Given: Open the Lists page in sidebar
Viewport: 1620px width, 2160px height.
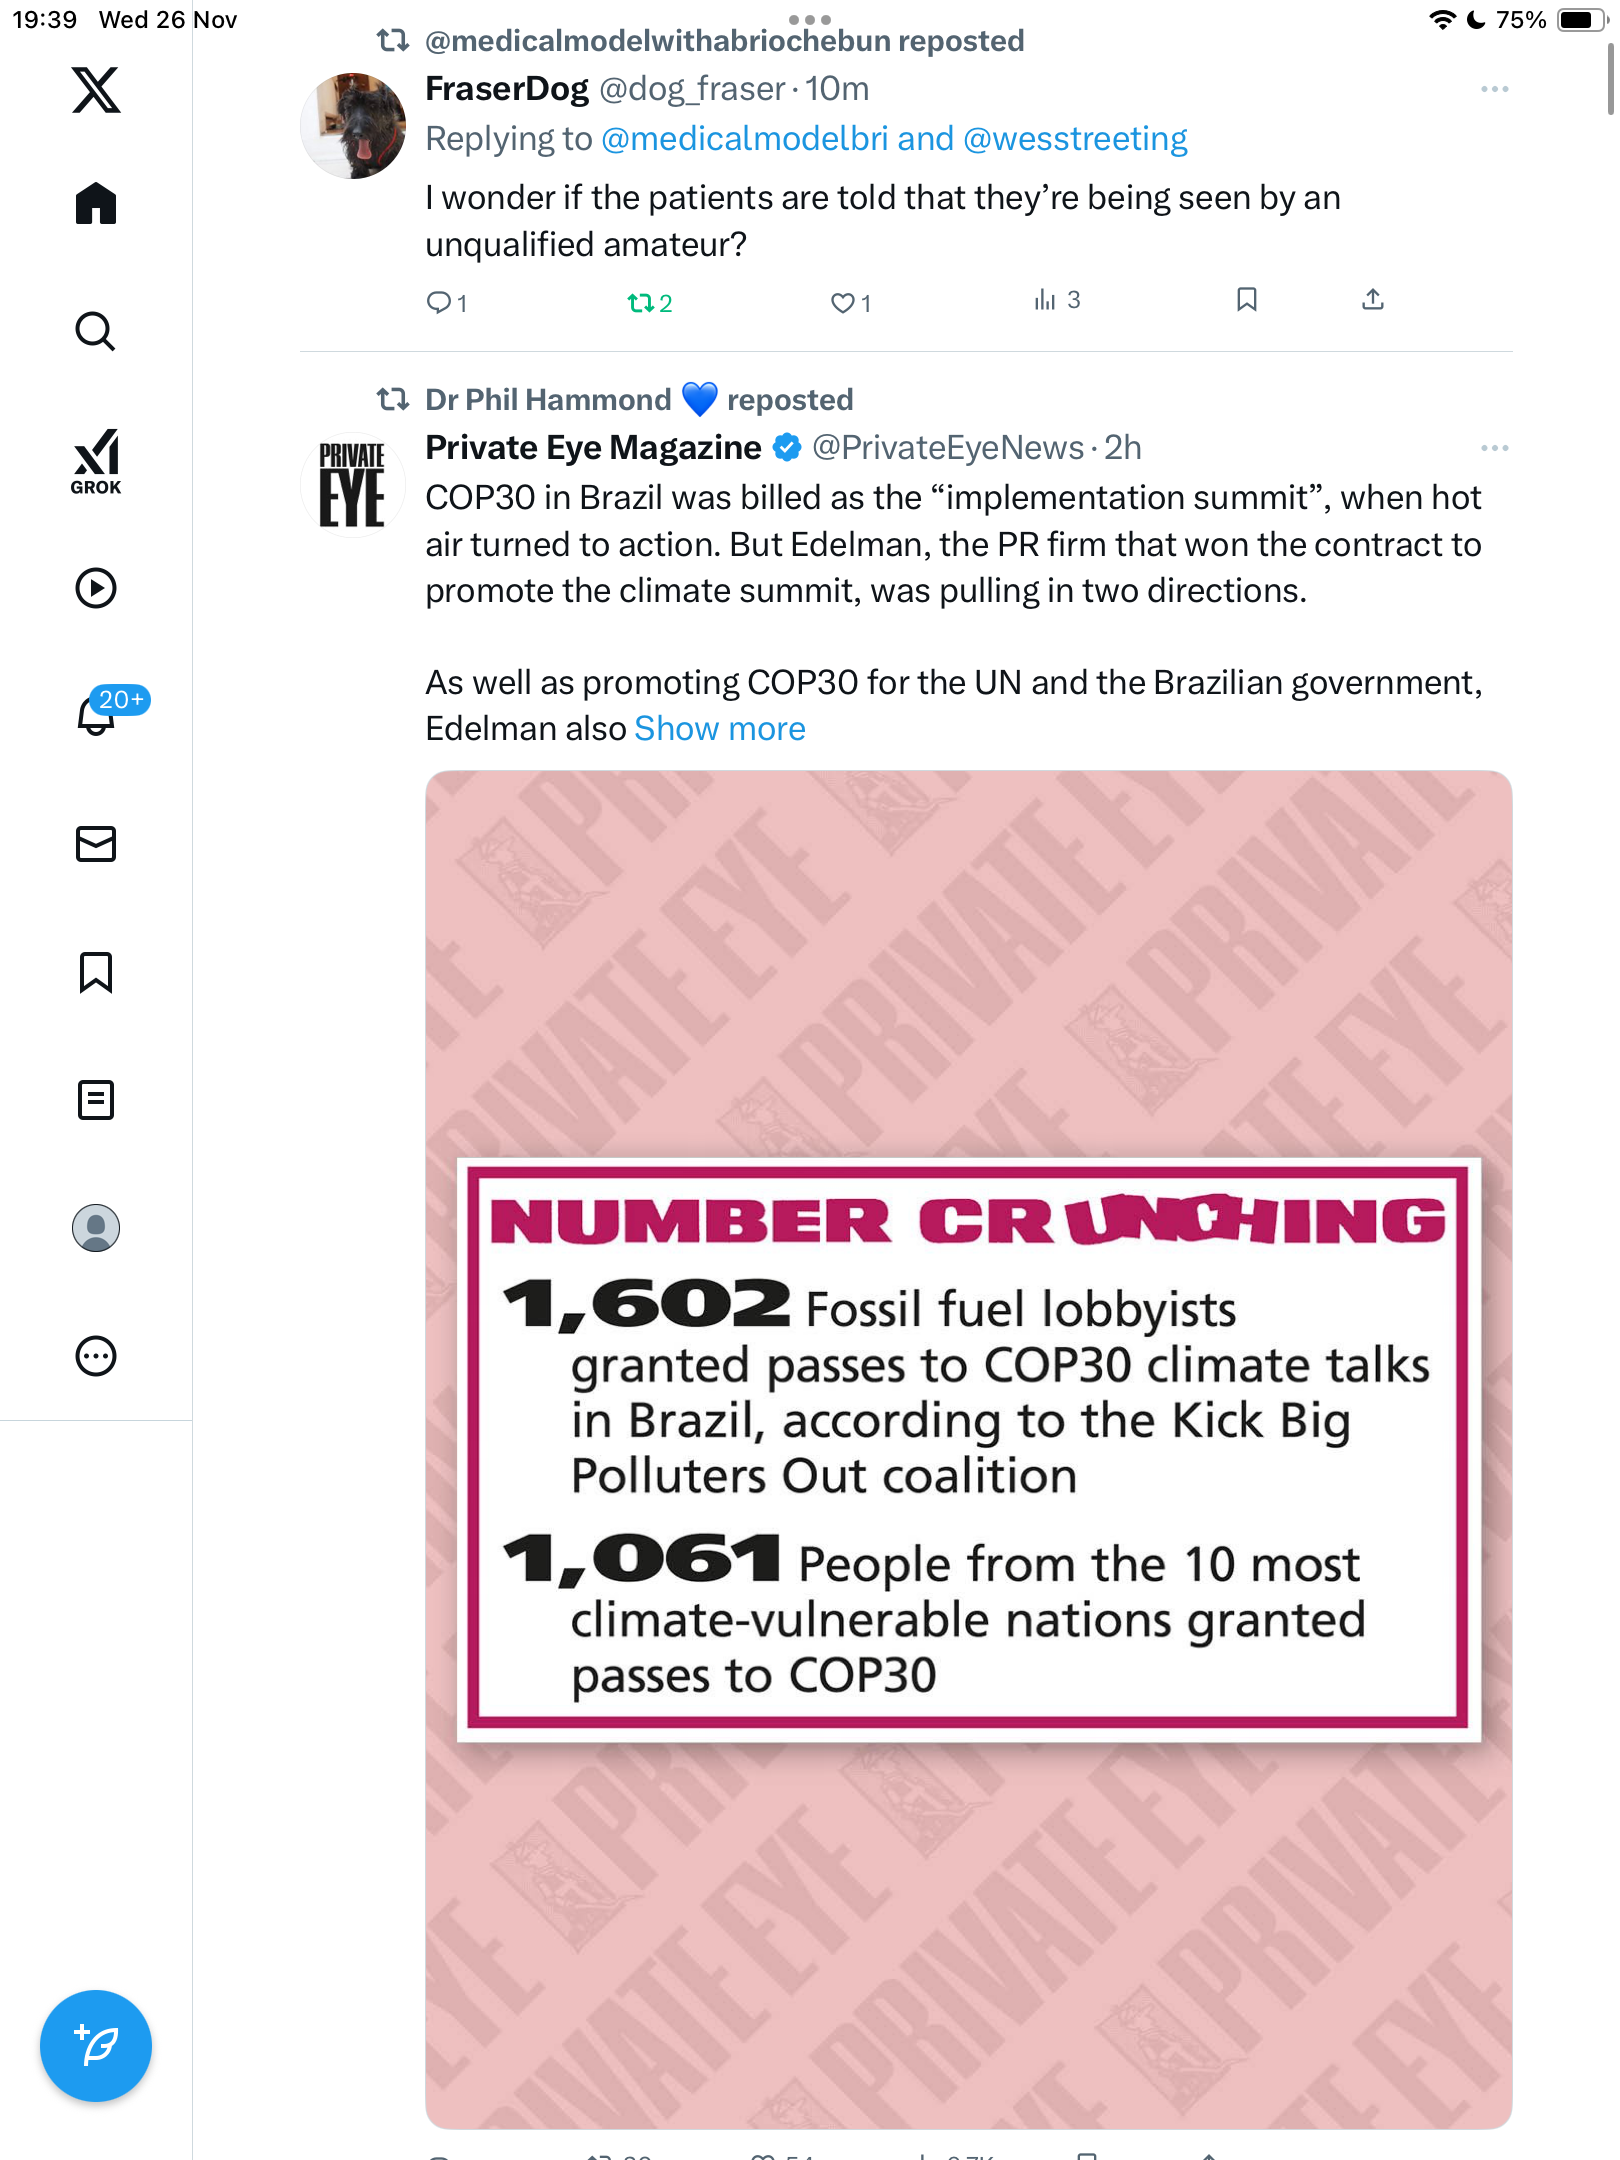Looking at the screenshot, I should point(96,1100).
